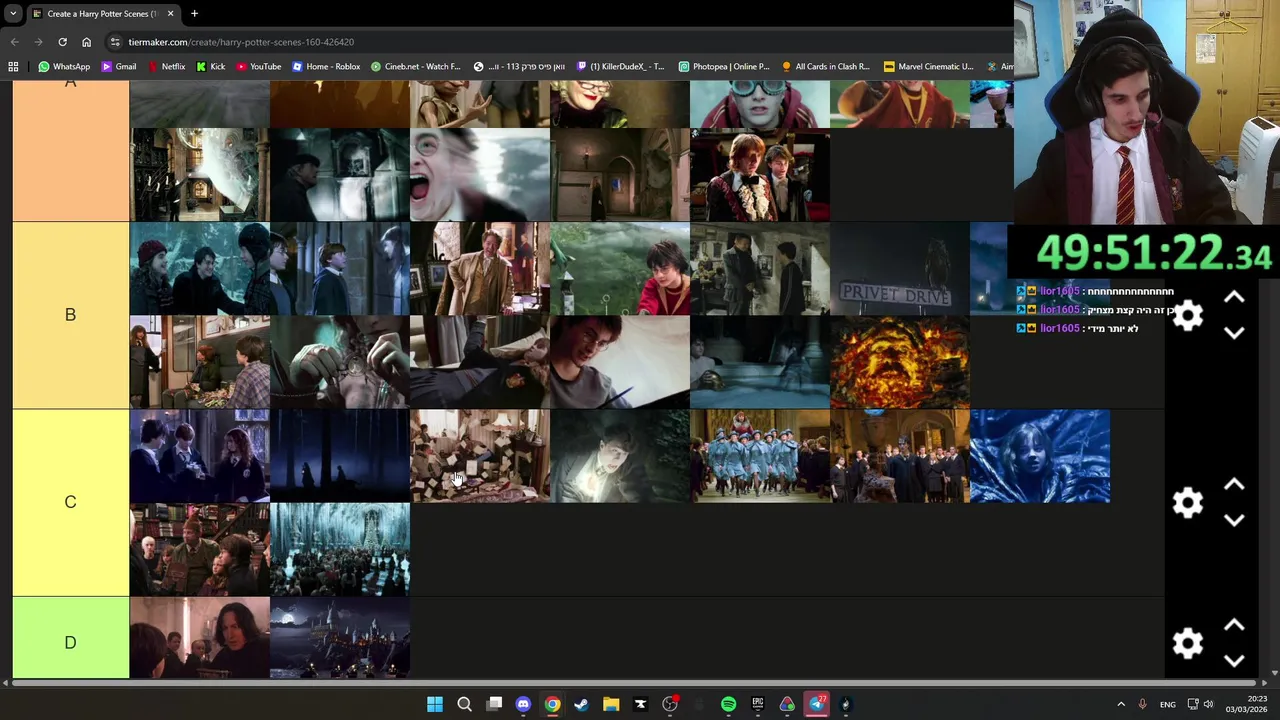Screen dimensions: 1280x720
Task: Open Discord from the taskbar
Action: 523,705
